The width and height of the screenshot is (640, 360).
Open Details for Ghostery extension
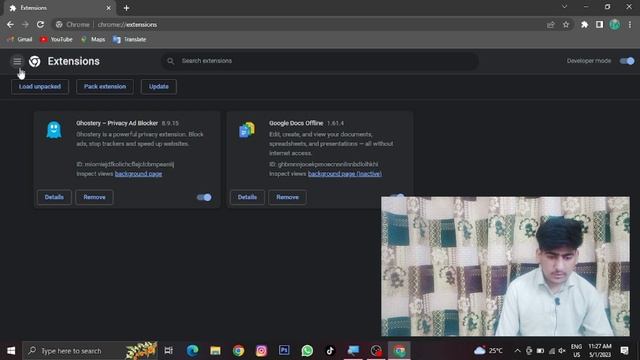[54, 197]
